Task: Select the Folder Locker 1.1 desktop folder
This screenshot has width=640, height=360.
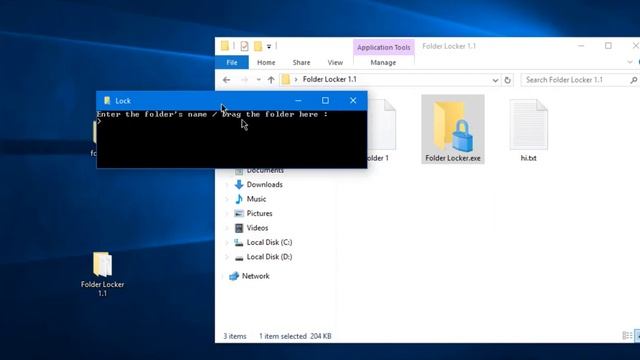Action: [x=102, y=274]
